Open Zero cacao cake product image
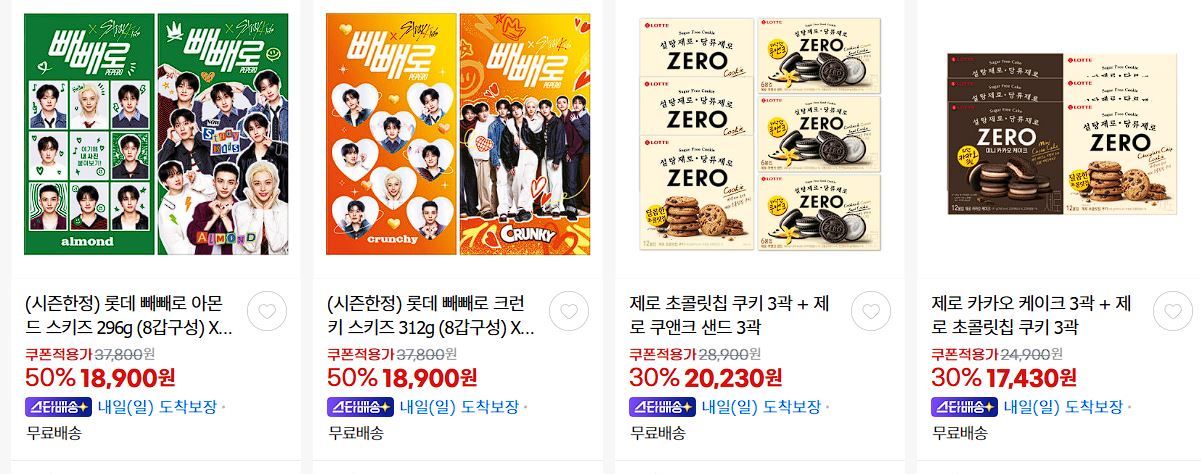This screenshot has width=1201, height=474. (1063, 134)
